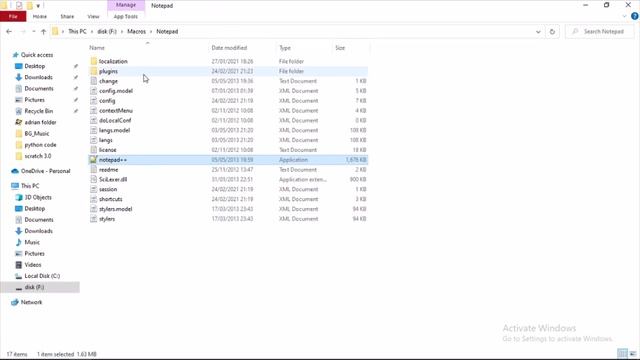Open adrian folder in sidebar
The width and height of the screenshot is (640, 360).
click(40, 122)
